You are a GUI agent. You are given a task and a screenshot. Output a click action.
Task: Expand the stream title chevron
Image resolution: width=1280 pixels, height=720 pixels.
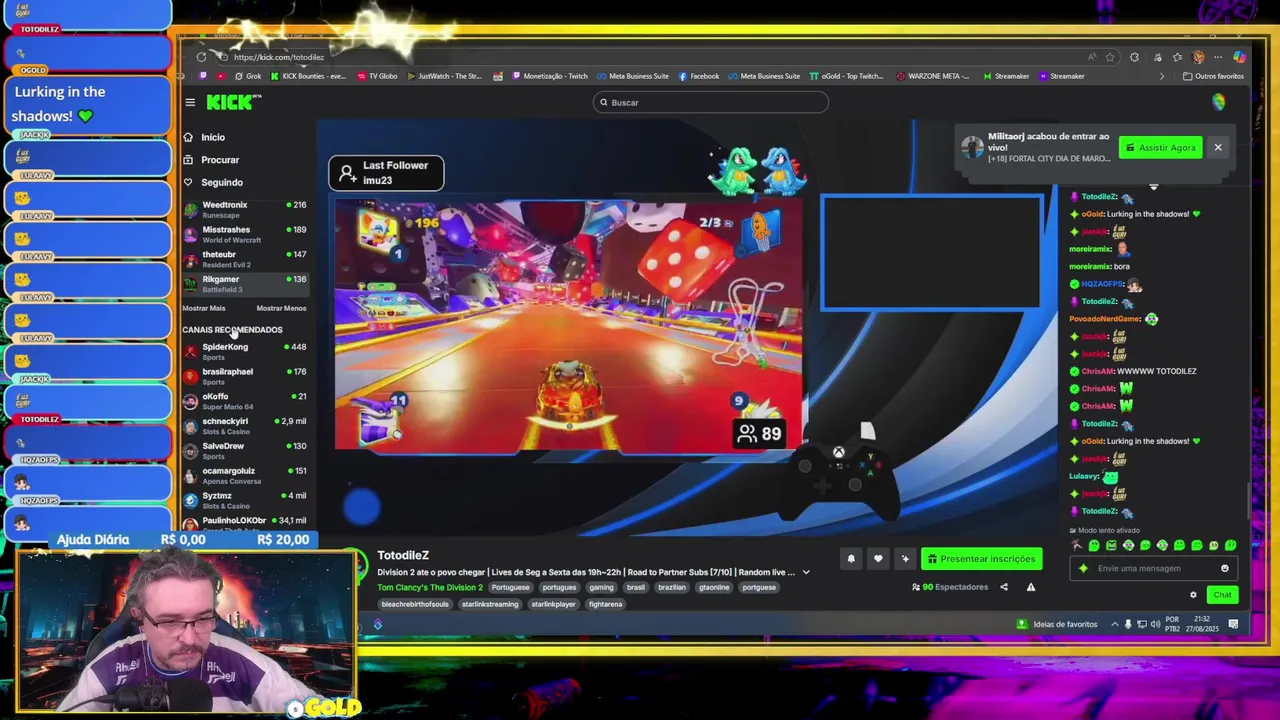tap(806, 573)
